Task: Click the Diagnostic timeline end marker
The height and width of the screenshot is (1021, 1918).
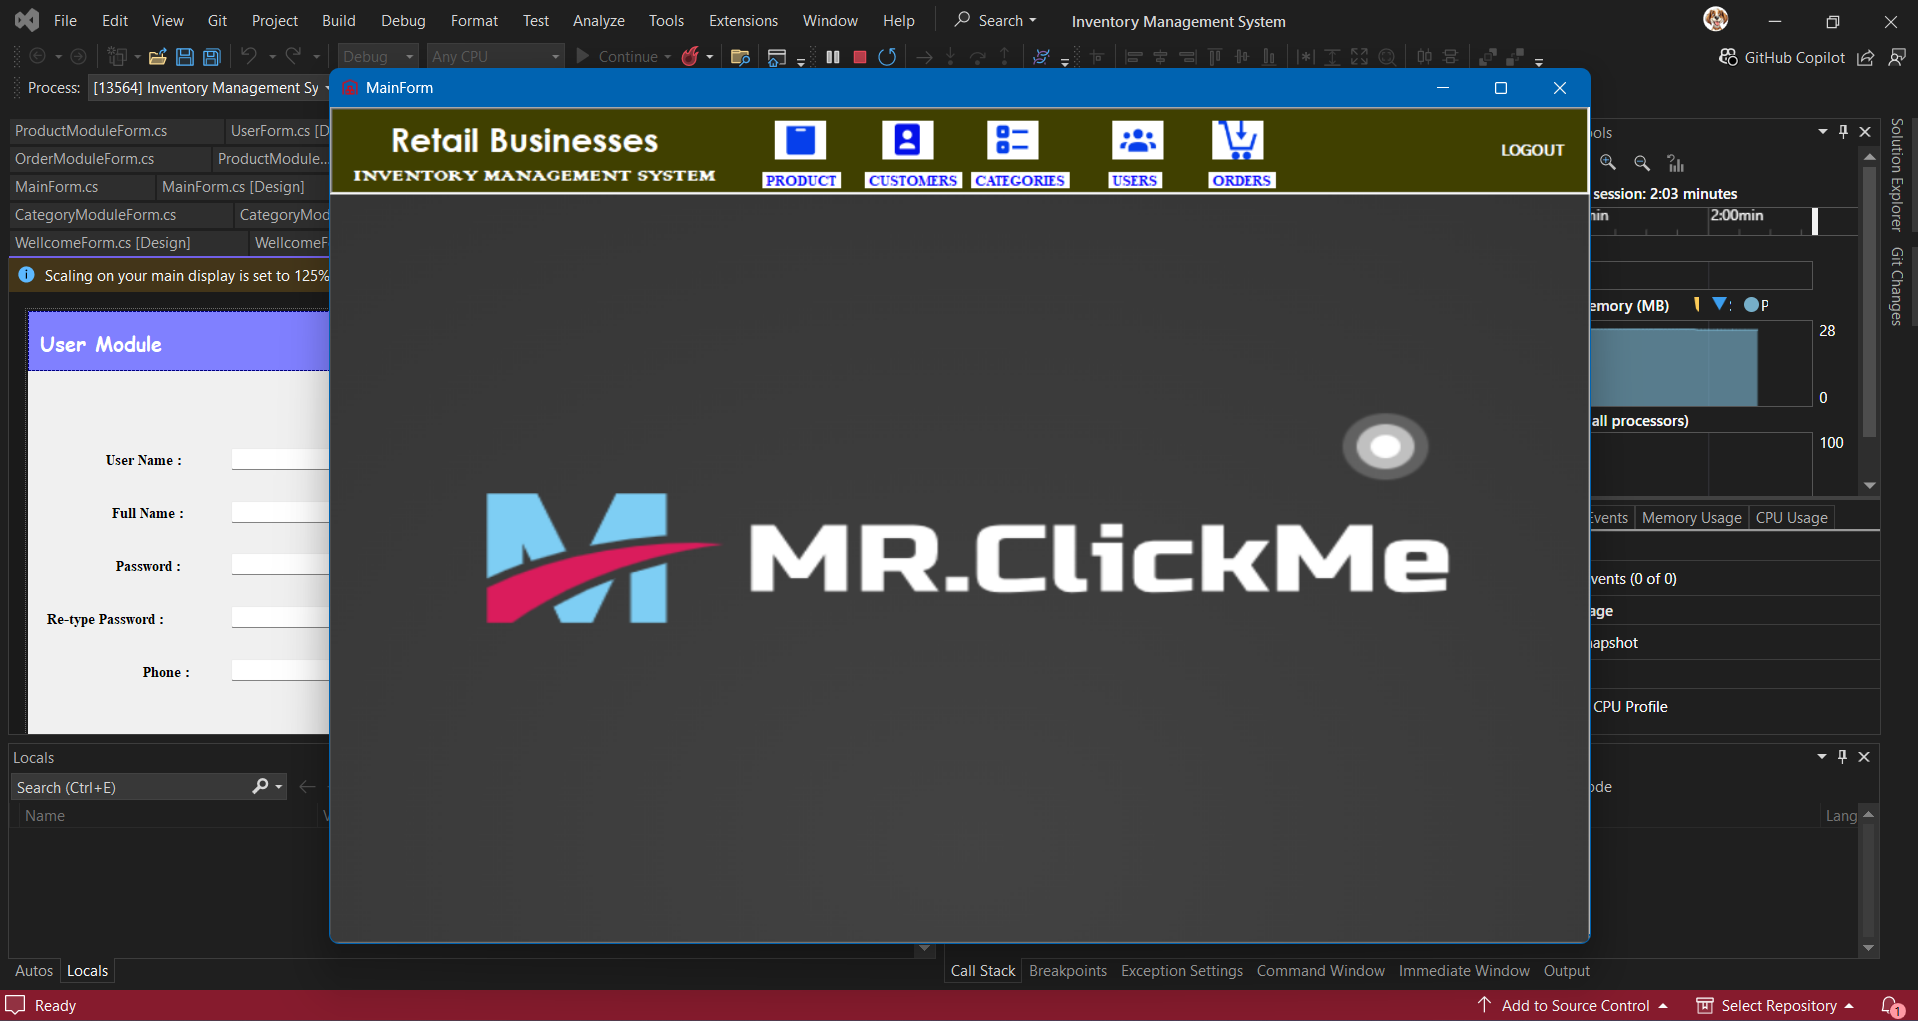Action: tap(1815, 221)
